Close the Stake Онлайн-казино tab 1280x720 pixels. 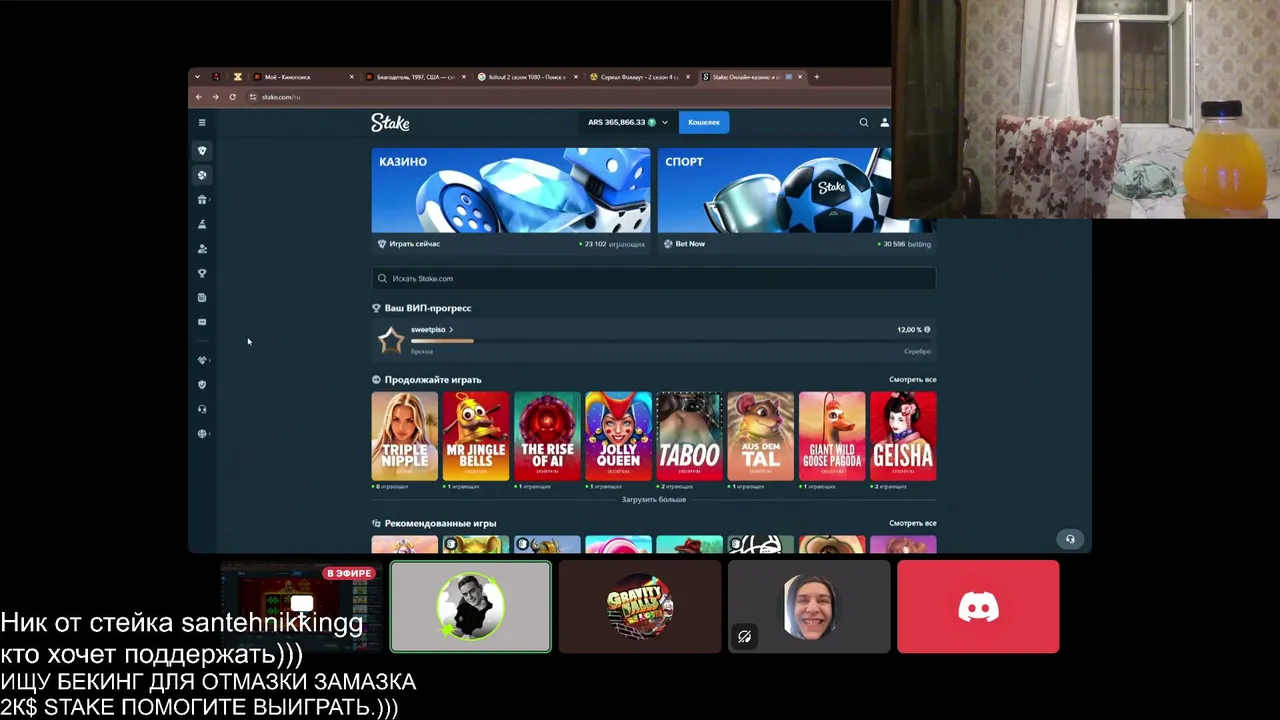(799, 77)
